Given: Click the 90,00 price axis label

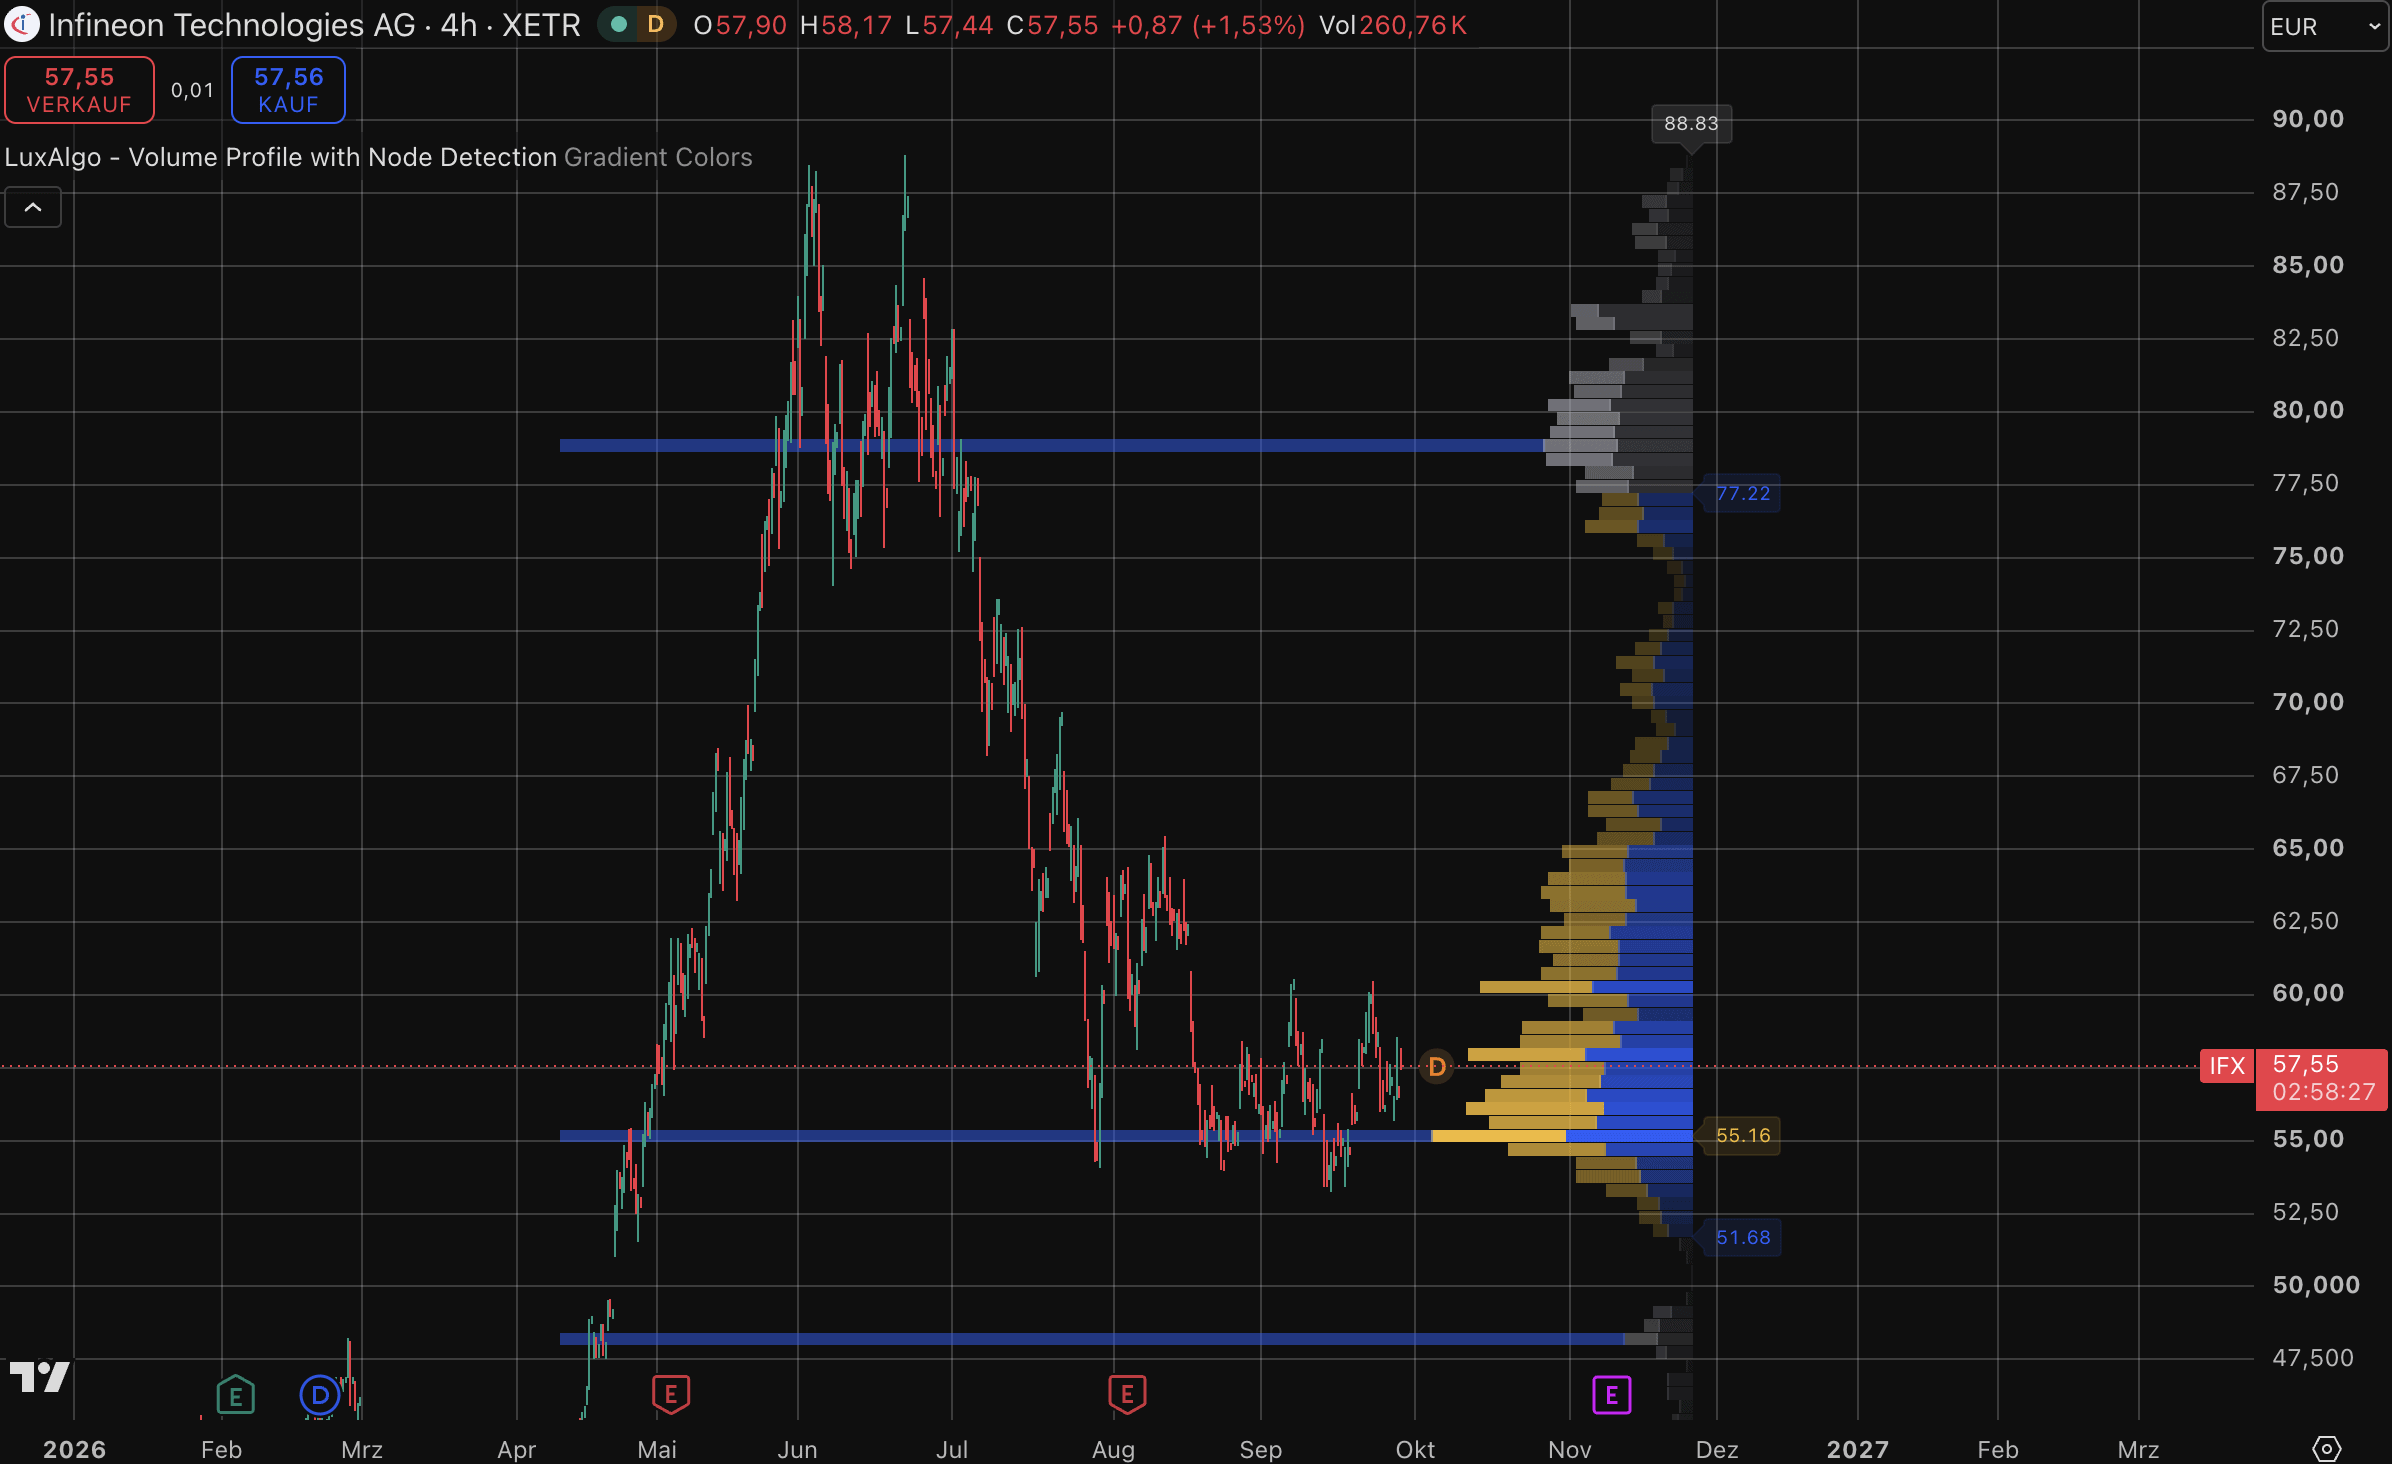Looking at the screenshot, I should pyautogui.click(x=2308, y=119).
